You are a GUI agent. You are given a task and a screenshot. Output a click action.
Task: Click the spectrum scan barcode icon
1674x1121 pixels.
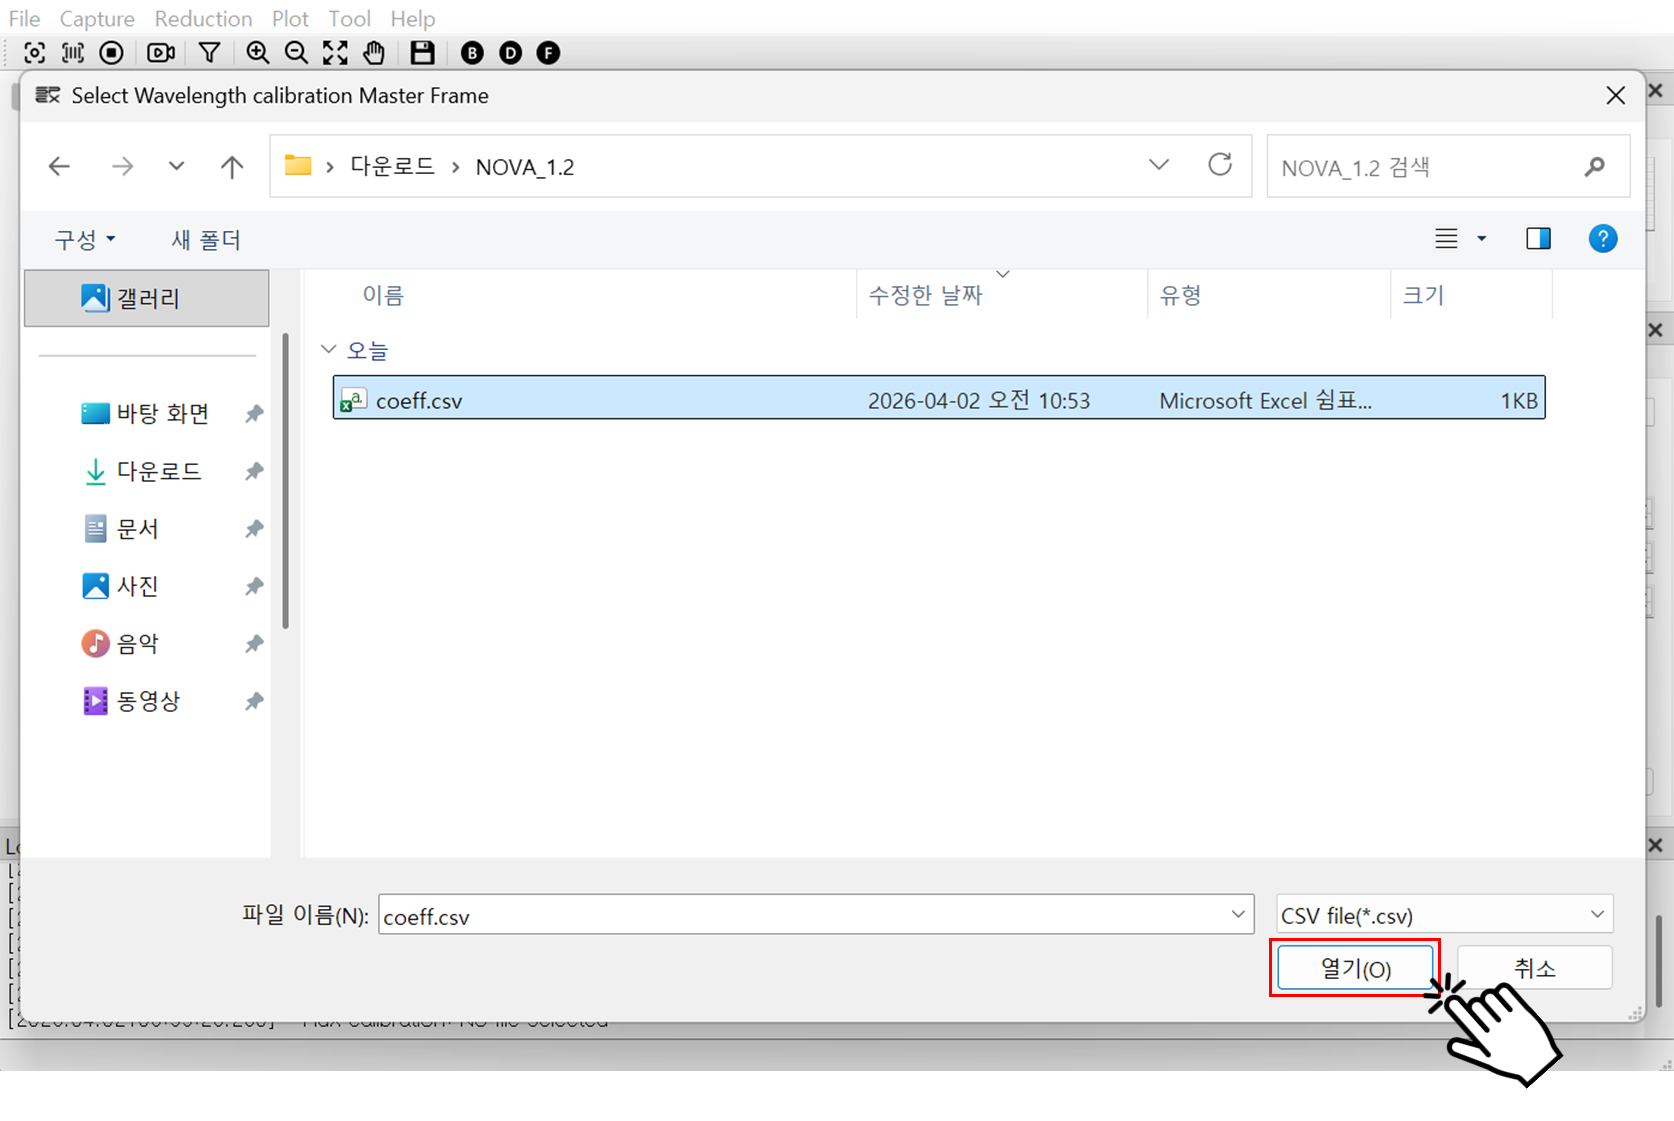(x=73, y=53)
